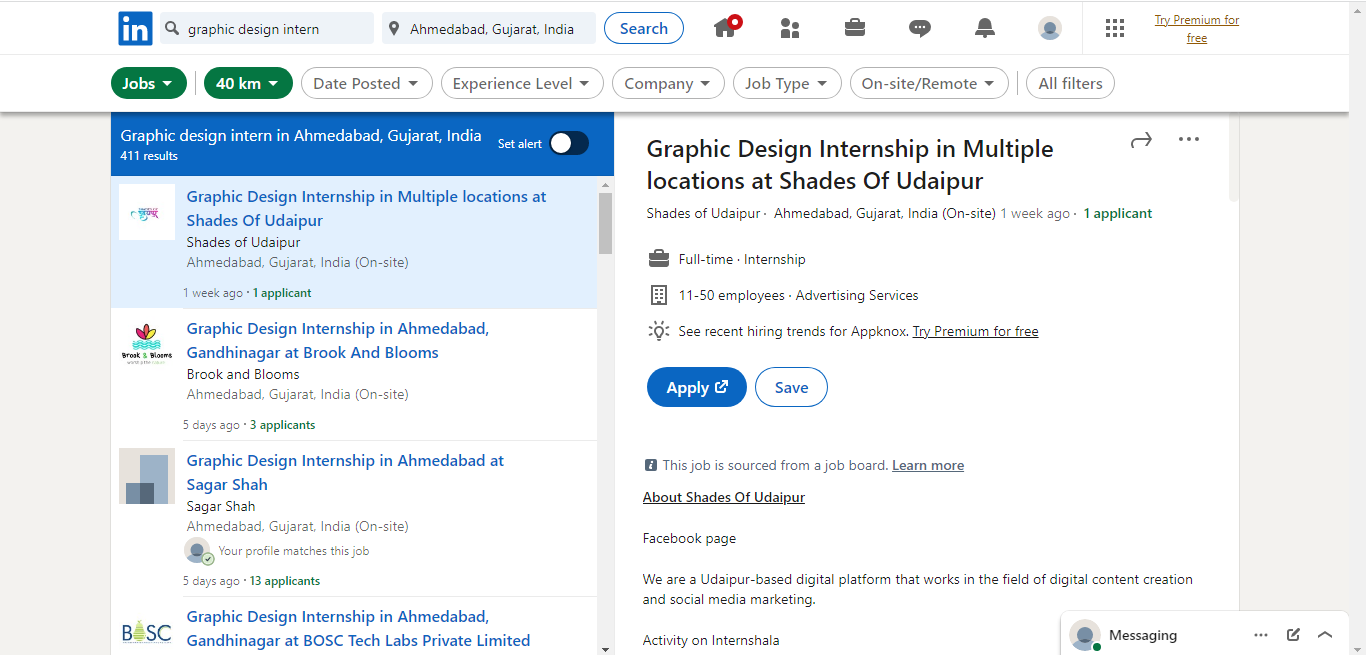Screen dimensions: 1366x655
Task: Click job list scrollbar down arrow
Action: 605,648
